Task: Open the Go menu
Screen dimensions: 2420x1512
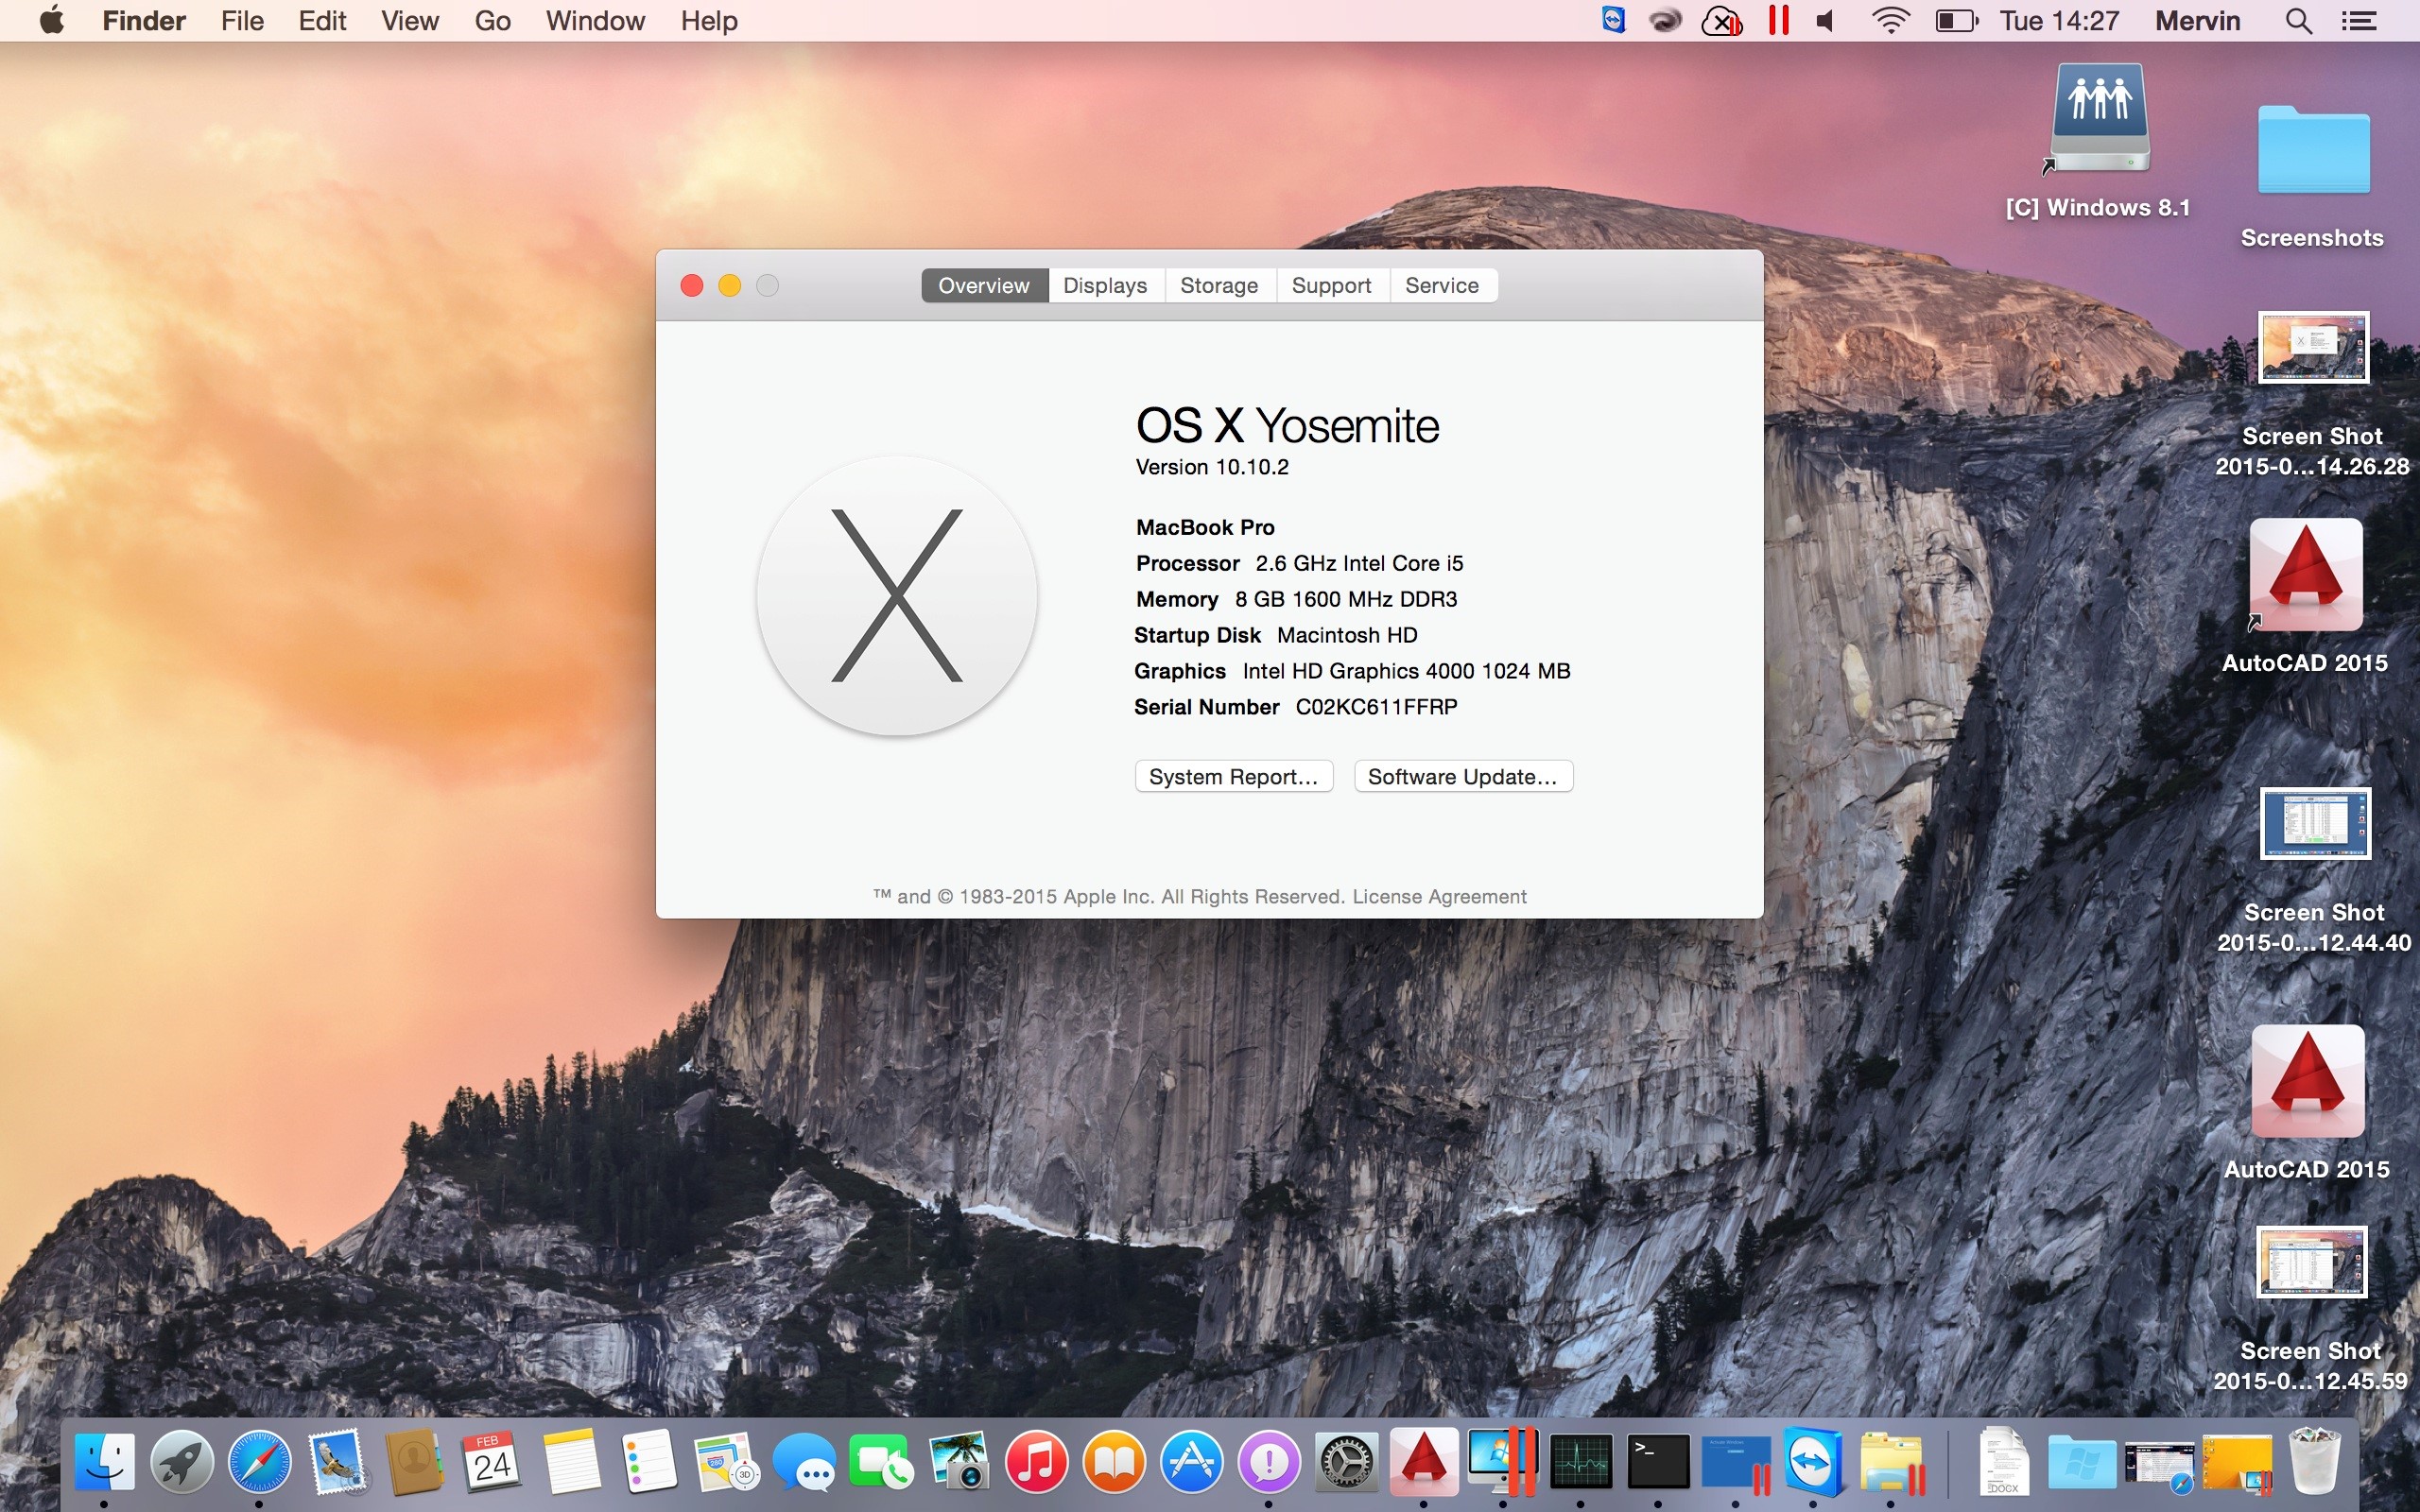Action: 492,20
